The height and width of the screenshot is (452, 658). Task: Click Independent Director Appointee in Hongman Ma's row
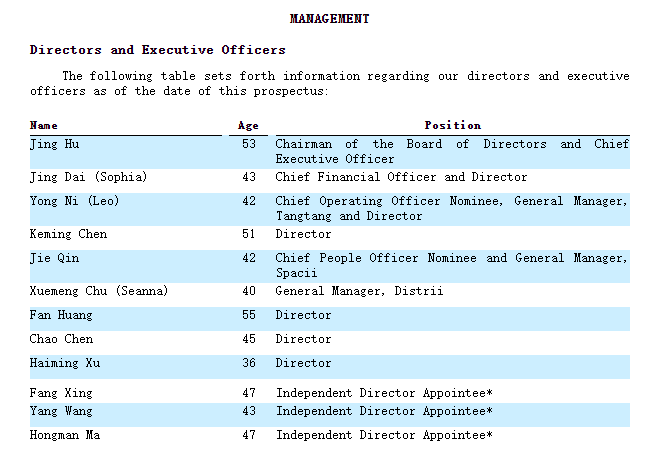coord(384,435)
